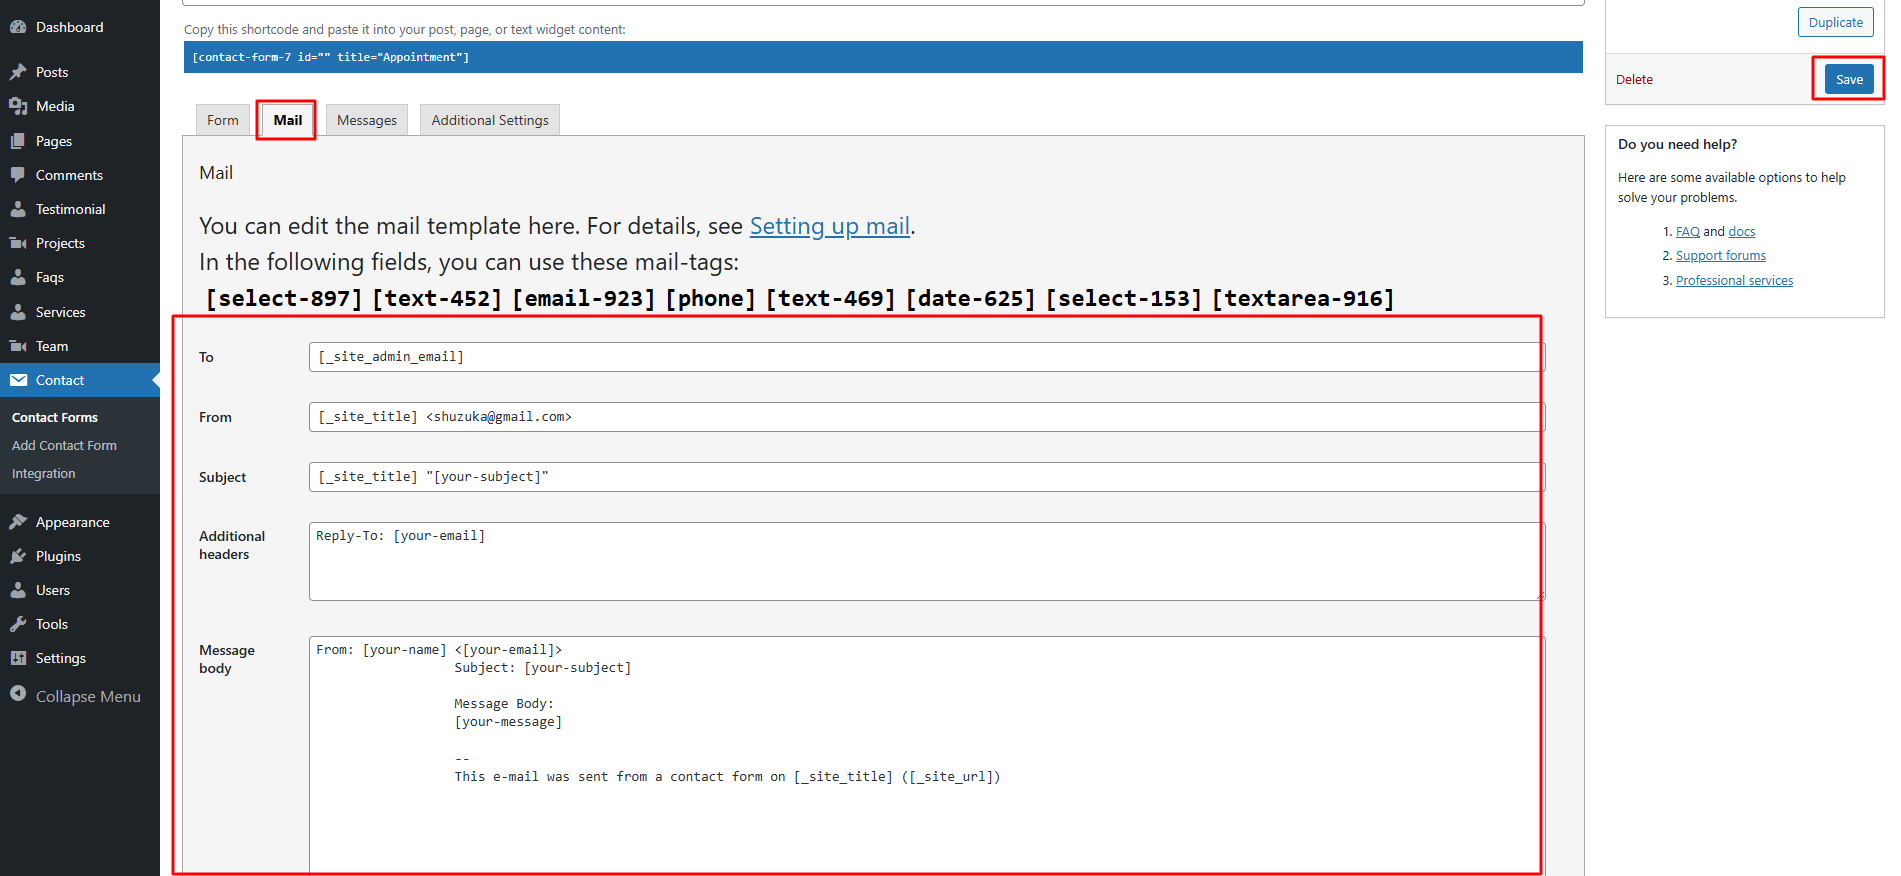Click the Appearance paintbrush icon
Image resolution: width=1901 pixels, height=876 pixels.
click(18, 522)
